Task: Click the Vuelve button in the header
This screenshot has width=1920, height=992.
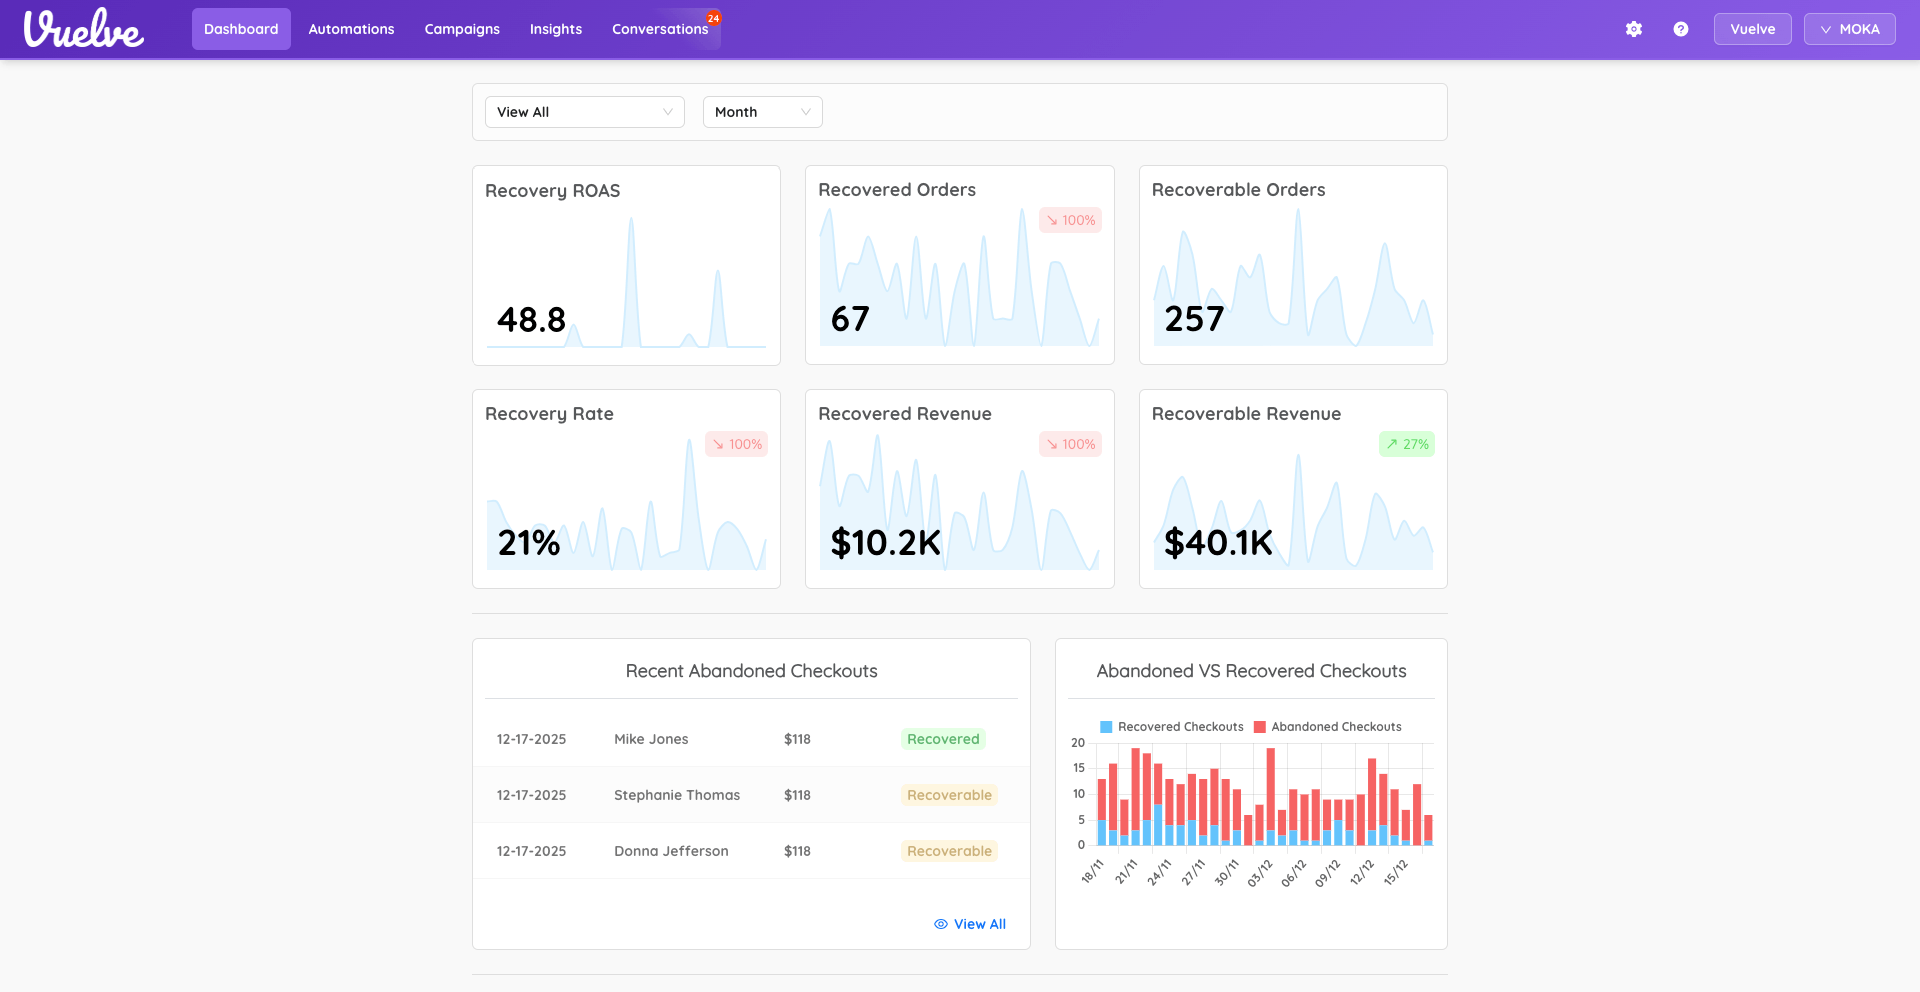Action: [x=1752, y=29]
